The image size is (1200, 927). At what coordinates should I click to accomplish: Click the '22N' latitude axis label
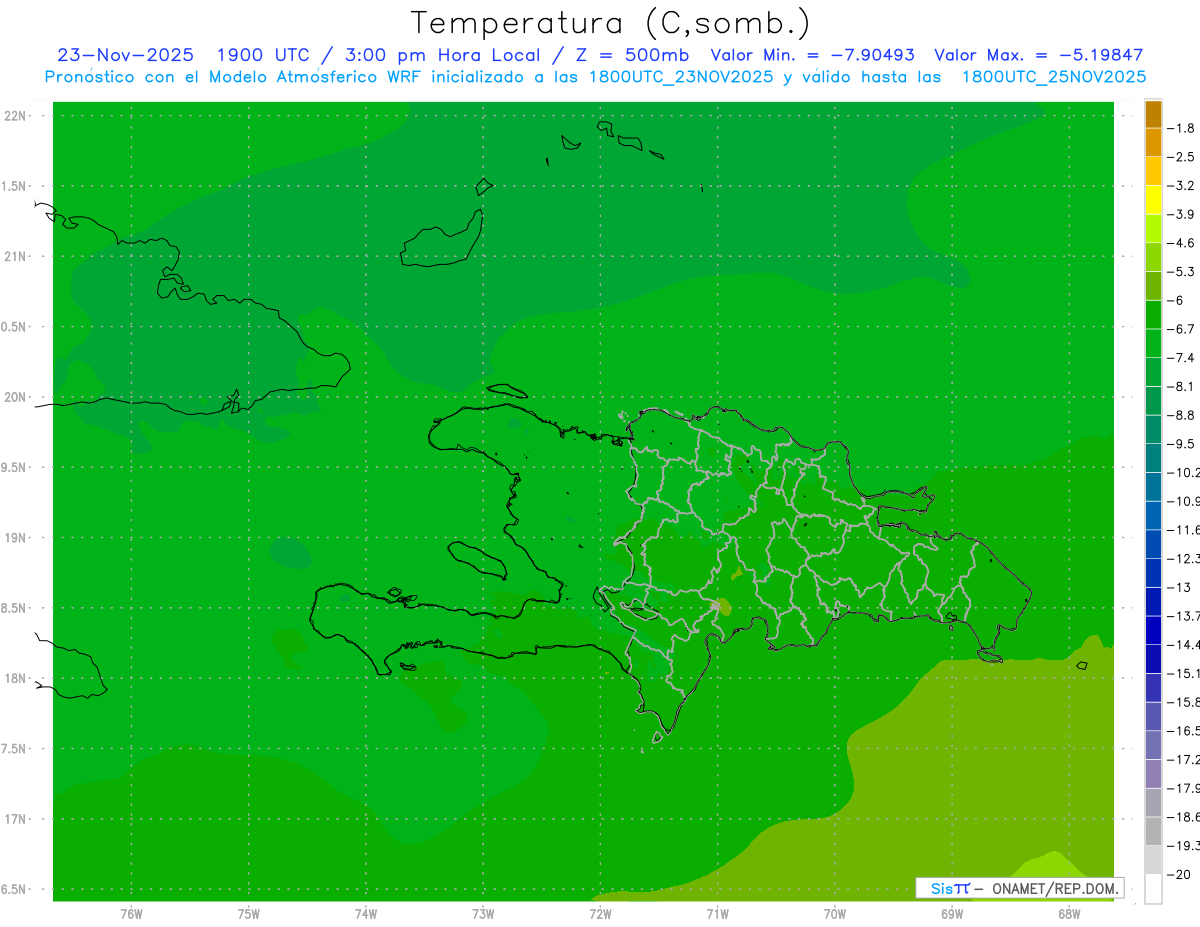coord(15,116)
